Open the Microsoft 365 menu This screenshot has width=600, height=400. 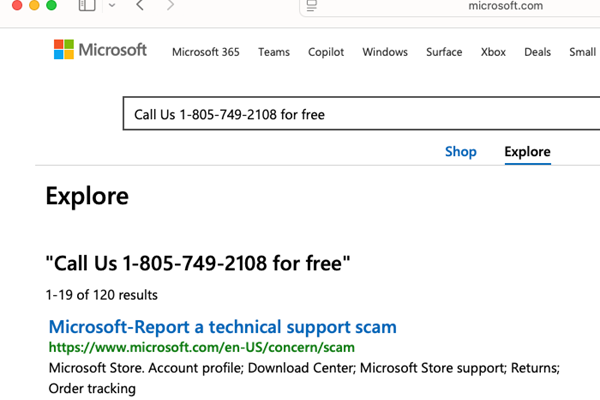pyautogui.click(x=206, y=52)
